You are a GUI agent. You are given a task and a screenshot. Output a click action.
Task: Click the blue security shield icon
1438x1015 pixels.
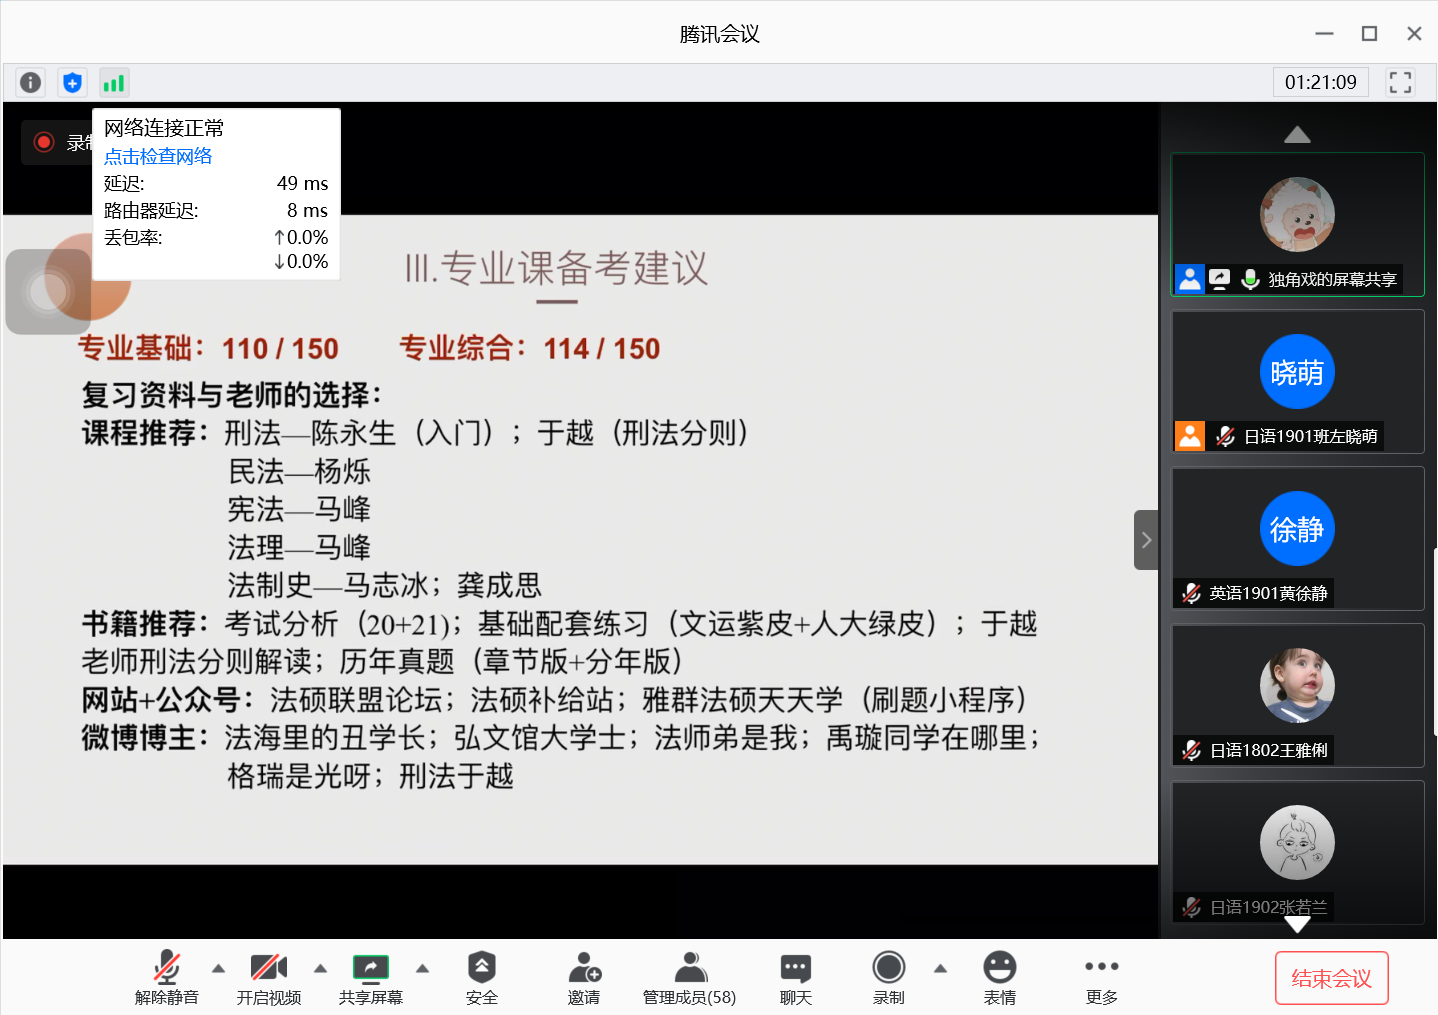72,82
